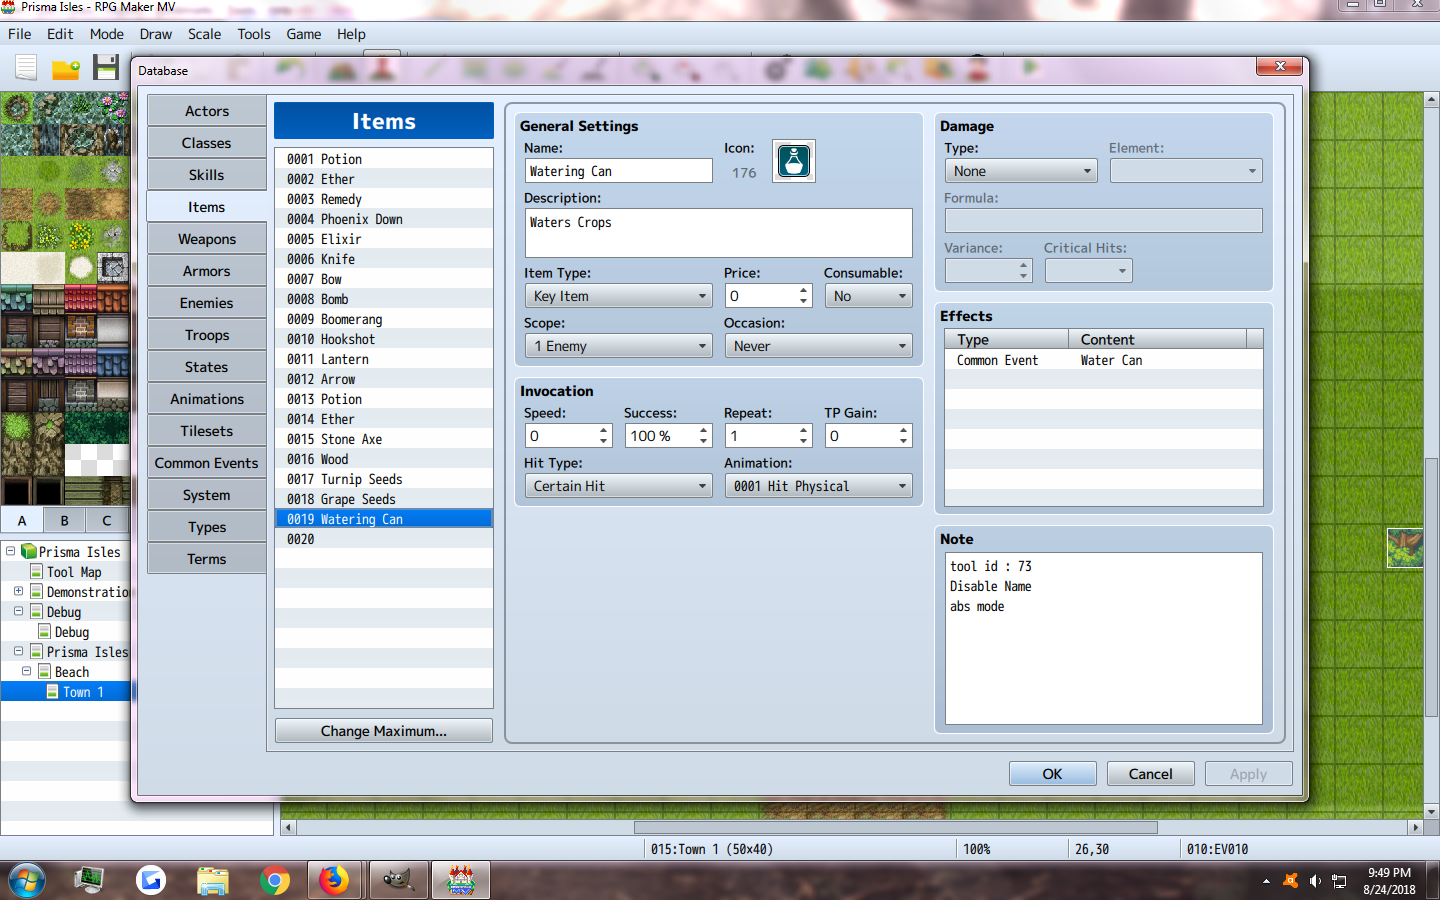Collapse the Beach map tree node

pyautogui.click(x=27, y=671)
